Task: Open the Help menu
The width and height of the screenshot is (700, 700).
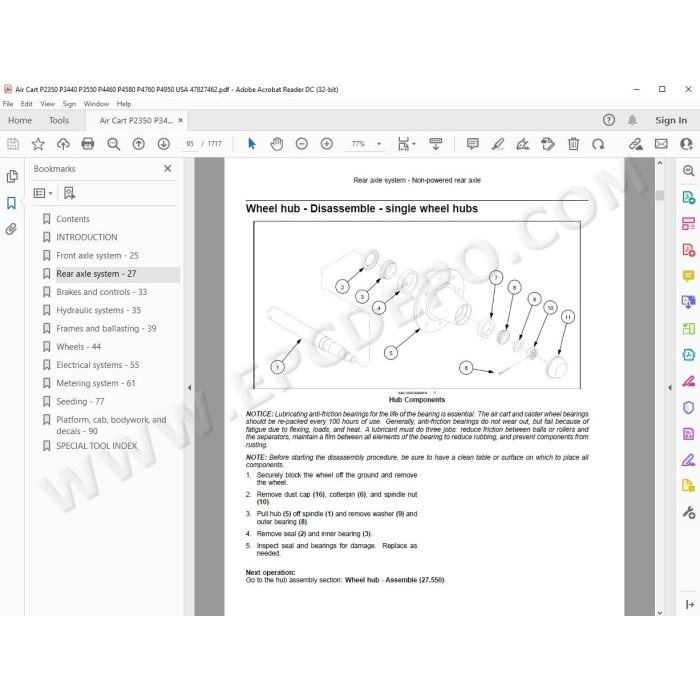Action: pyautogui.click(x=124, y=104)
